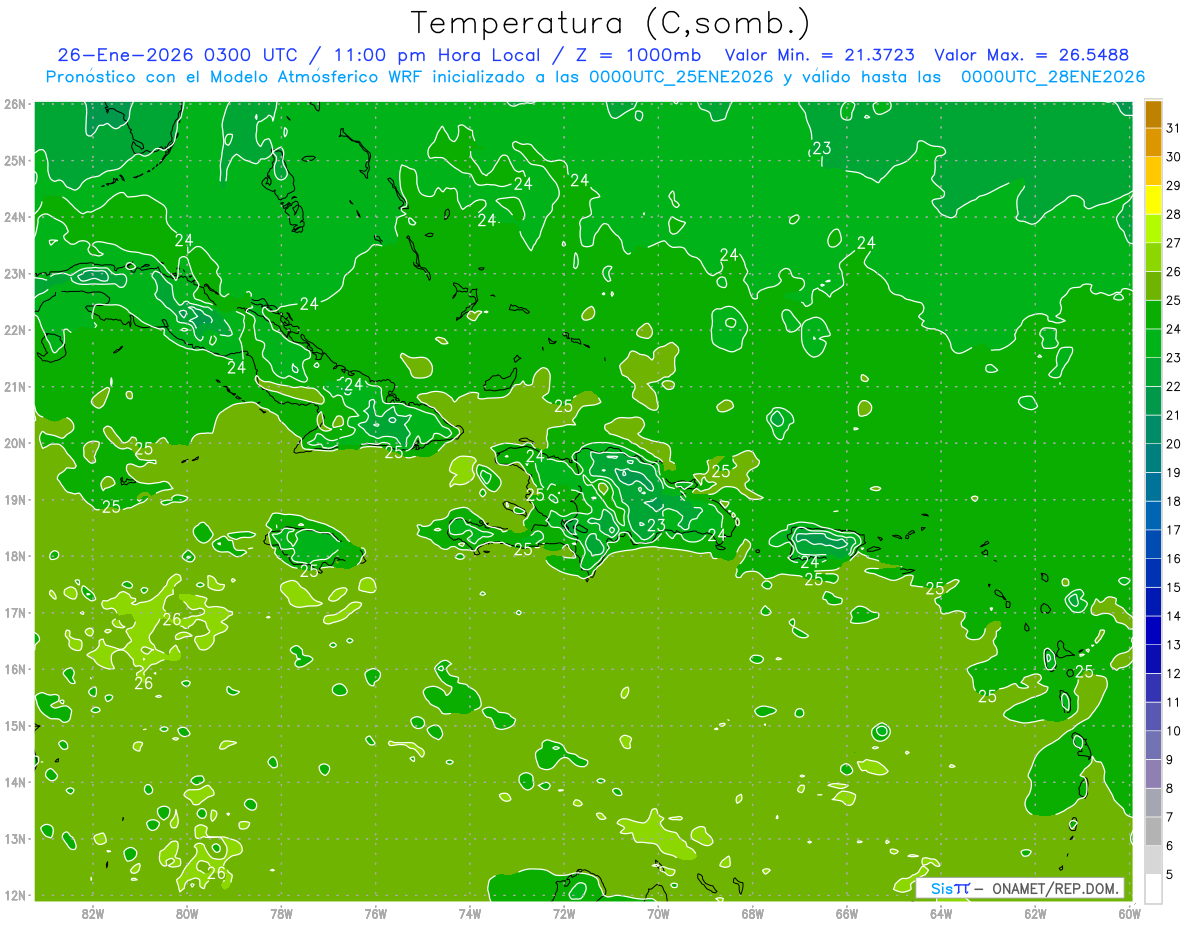Click the legend swatch between 30 and 31

tap(1153, 143)
